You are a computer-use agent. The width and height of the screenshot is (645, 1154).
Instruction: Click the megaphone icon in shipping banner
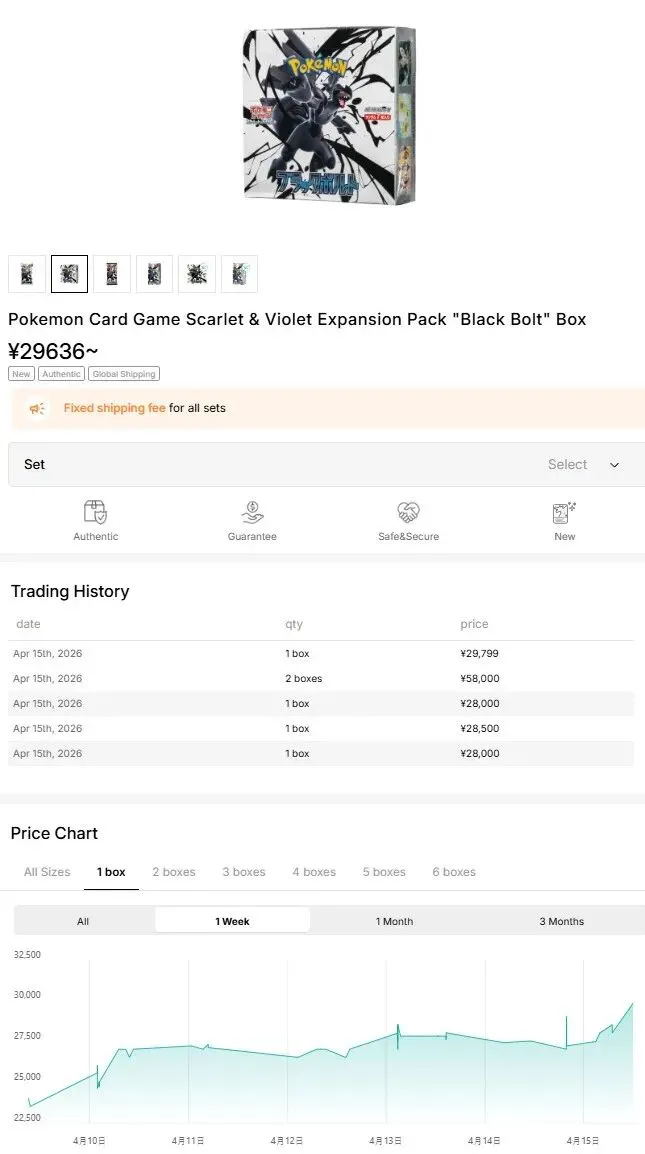coord(37,408)
